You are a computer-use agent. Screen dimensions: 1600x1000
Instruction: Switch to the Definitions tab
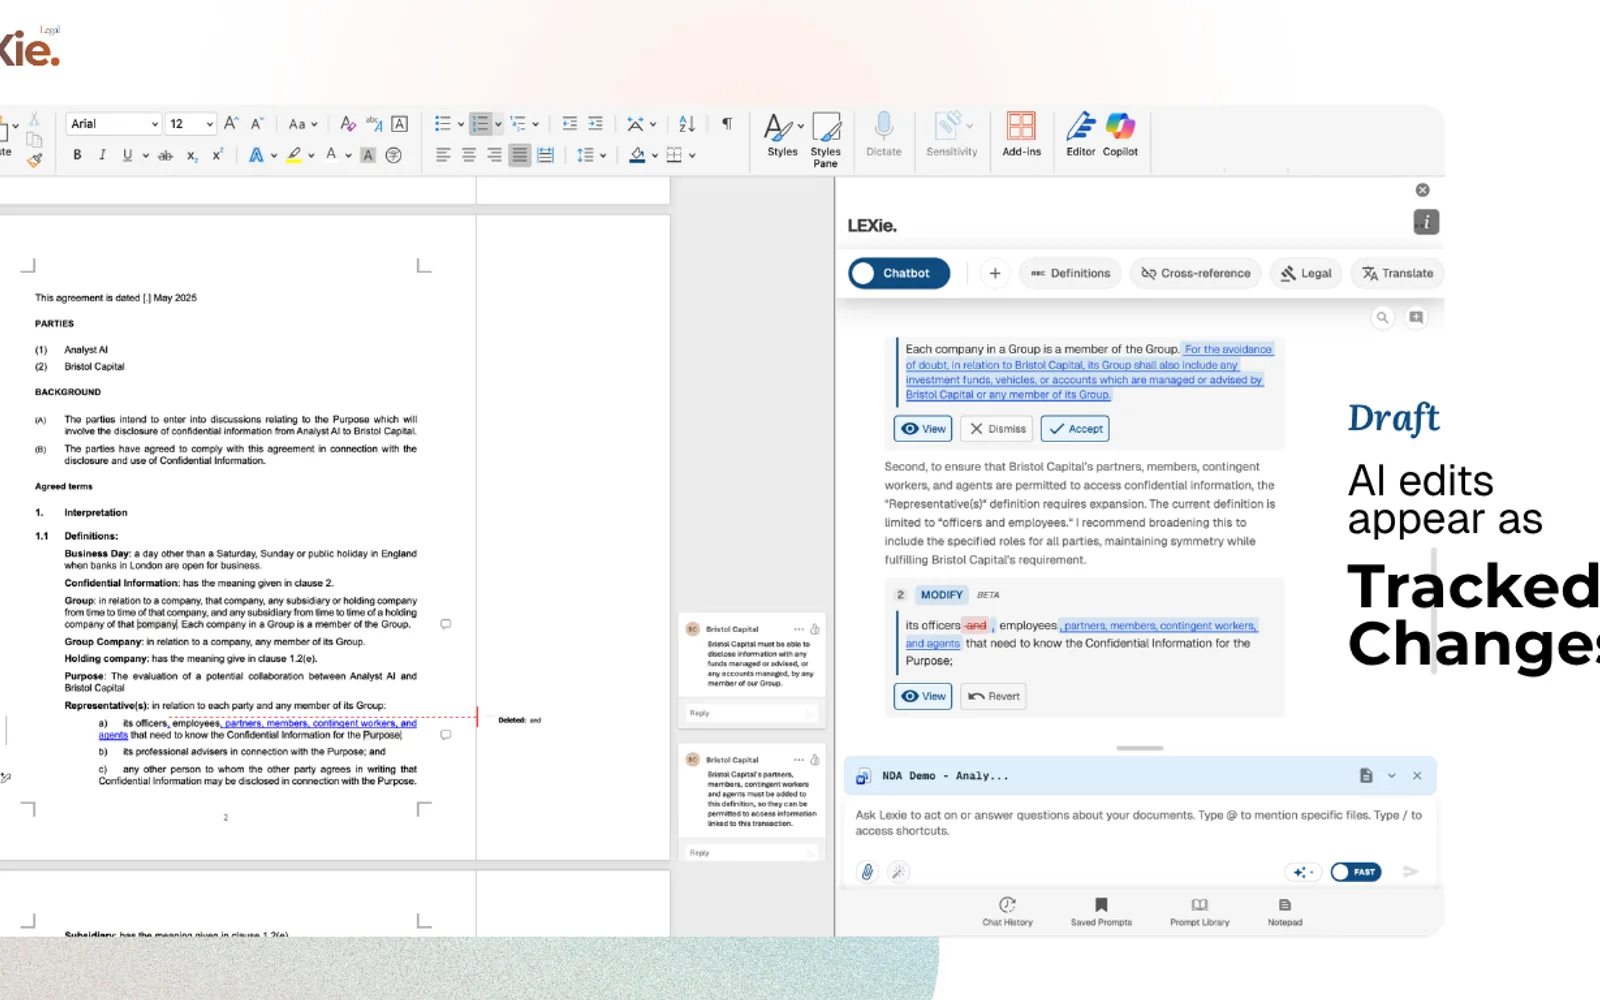(x=1070, y=273)
